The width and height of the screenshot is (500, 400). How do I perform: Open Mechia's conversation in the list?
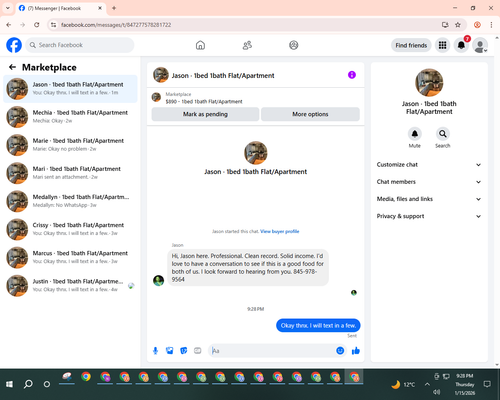coord(70,117)
